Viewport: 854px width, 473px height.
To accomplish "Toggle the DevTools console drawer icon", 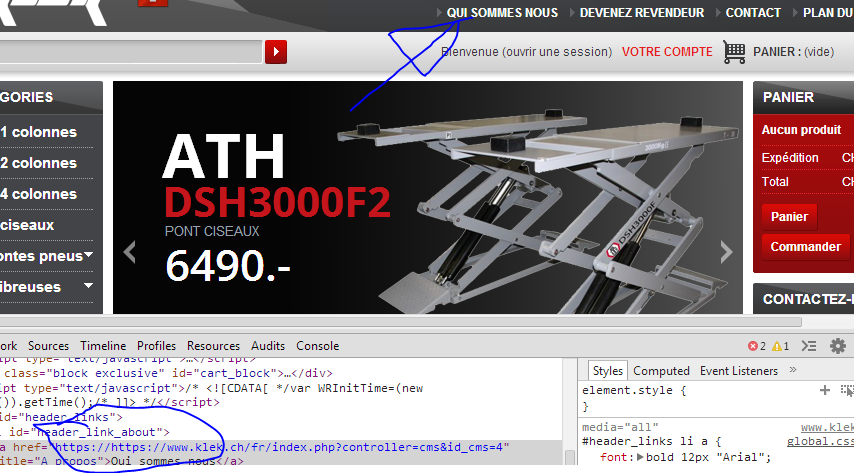I will click(809, 346).
